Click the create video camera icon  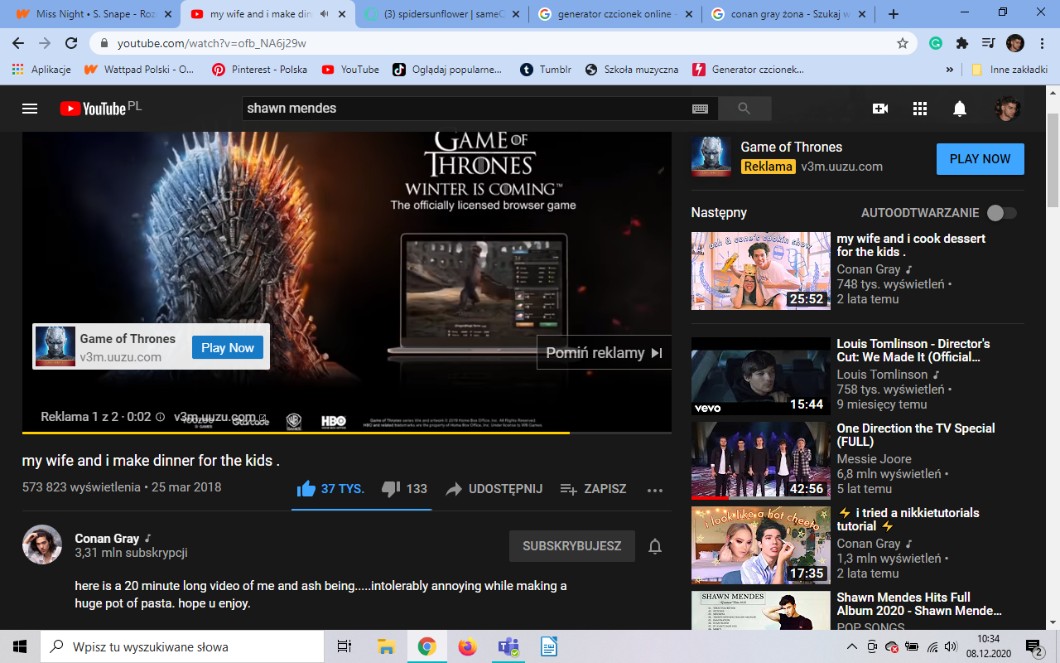click(880, 109)
